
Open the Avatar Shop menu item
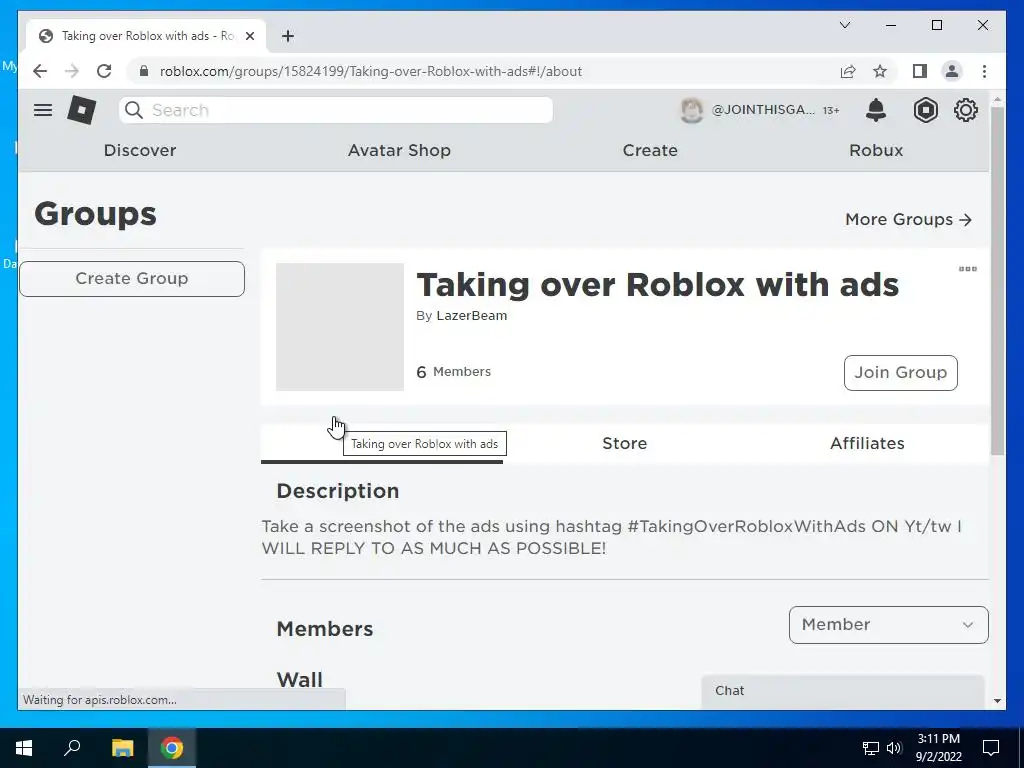tap(399, 150)
